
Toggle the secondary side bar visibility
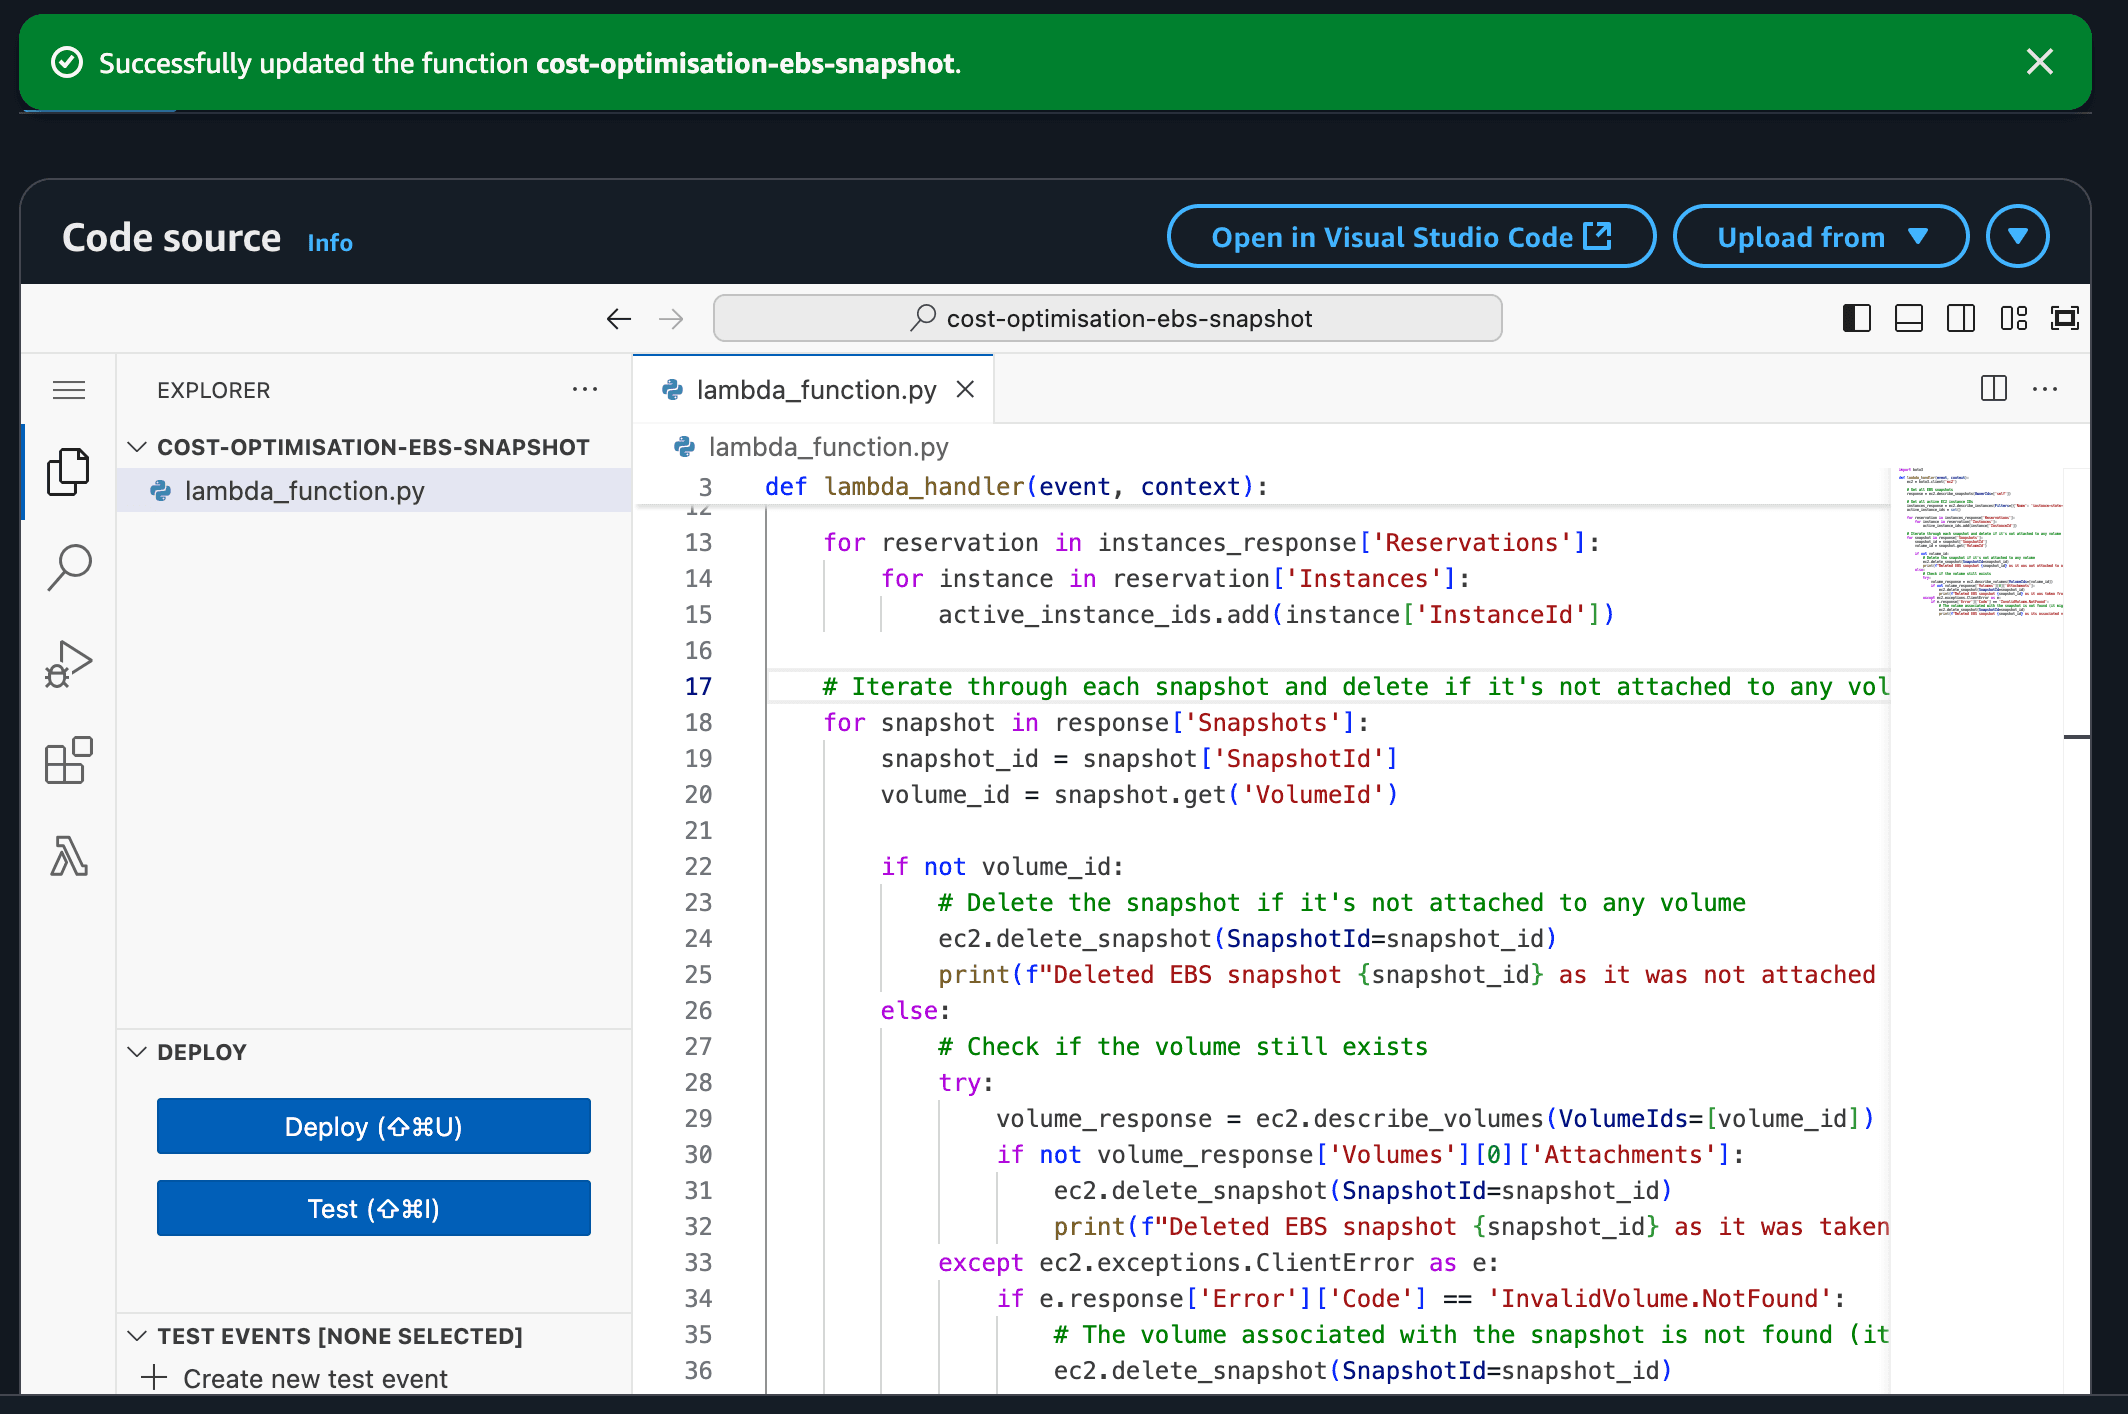(x=1960, y=319)
